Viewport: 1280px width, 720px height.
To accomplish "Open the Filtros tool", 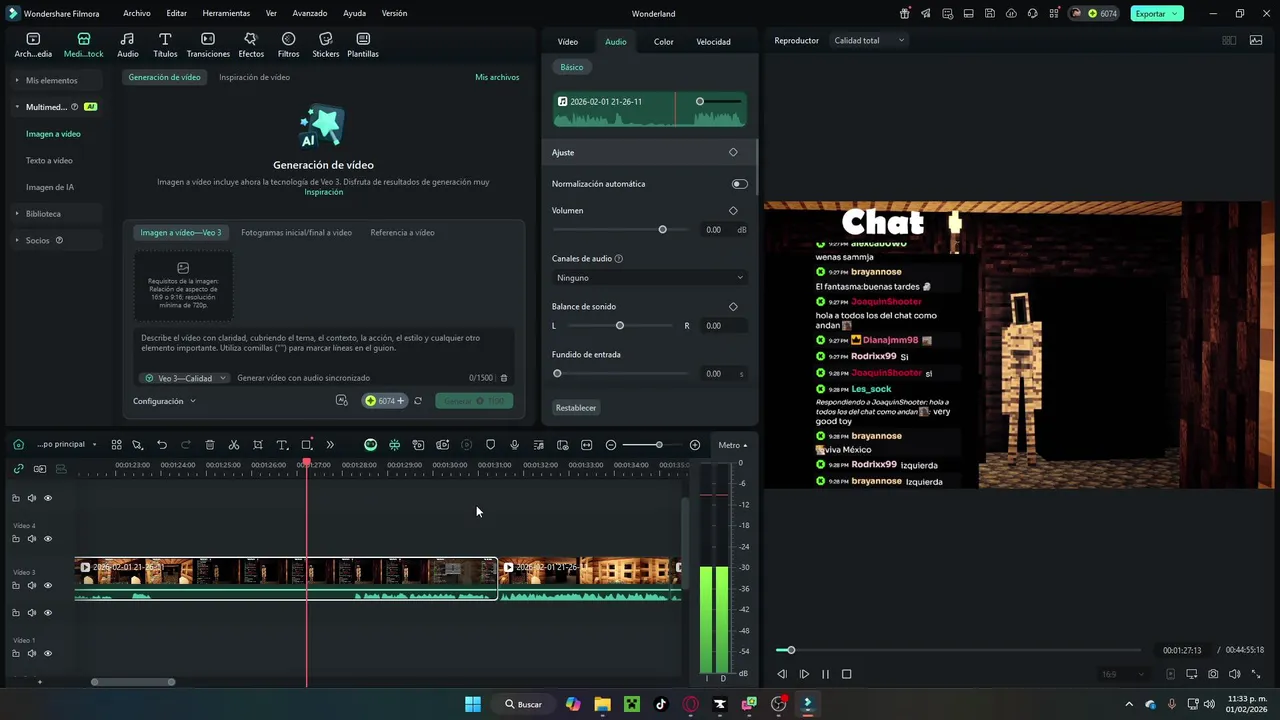I will coord(288,45).
